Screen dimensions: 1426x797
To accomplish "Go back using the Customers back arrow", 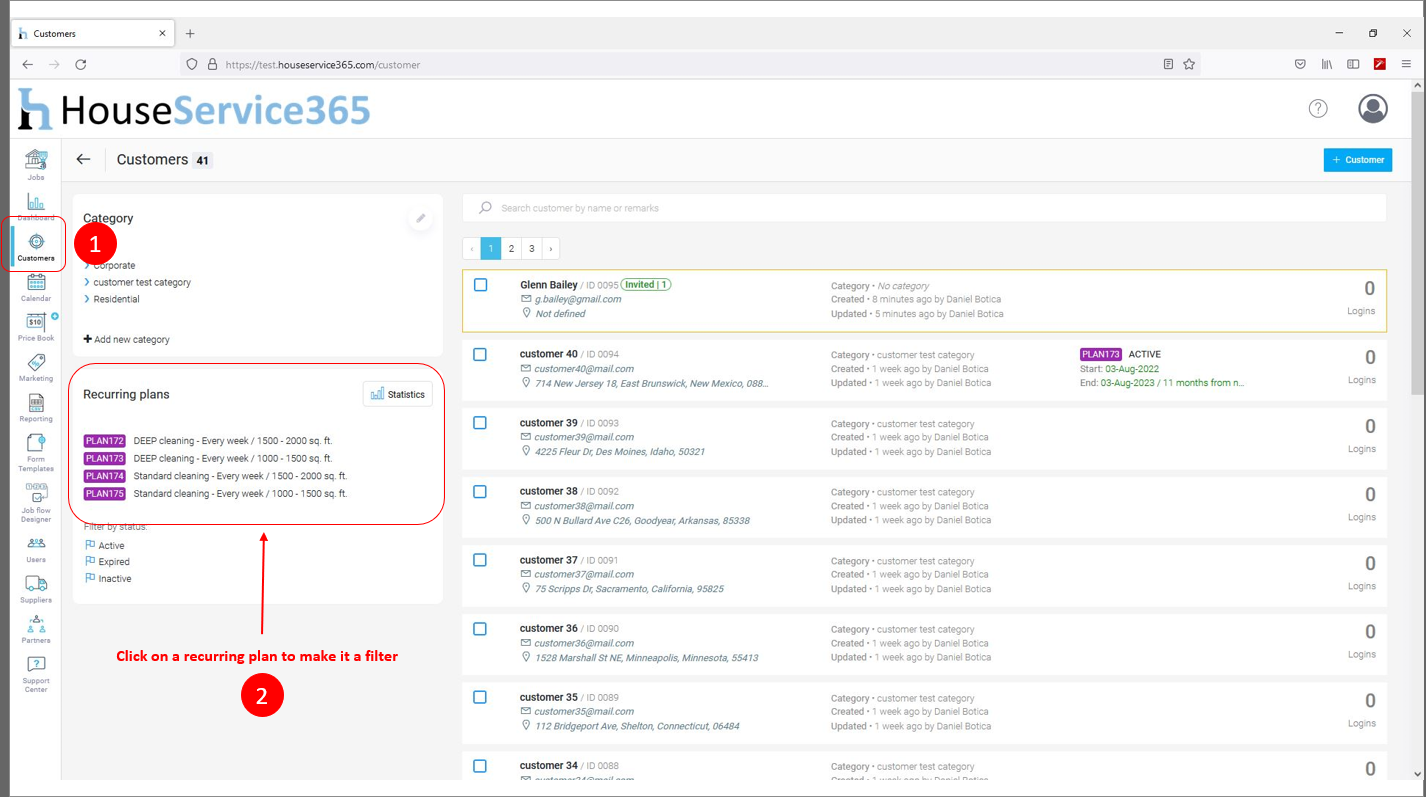I will click(84, 159).
